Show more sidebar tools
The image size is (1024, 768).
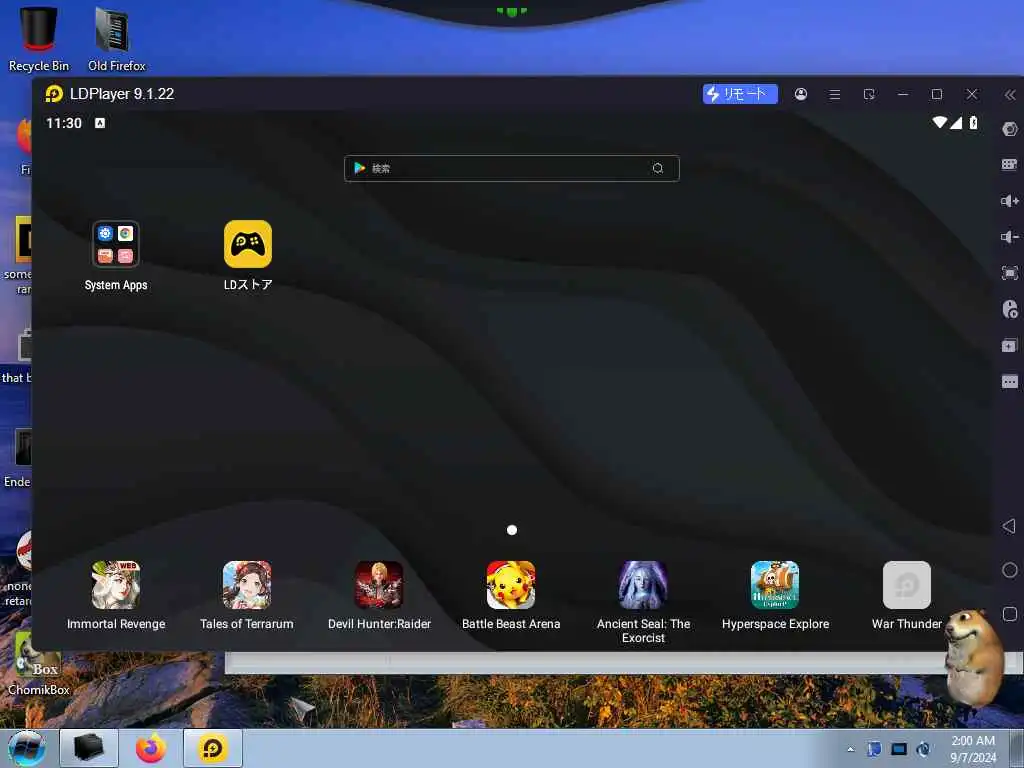(1010, 381)
